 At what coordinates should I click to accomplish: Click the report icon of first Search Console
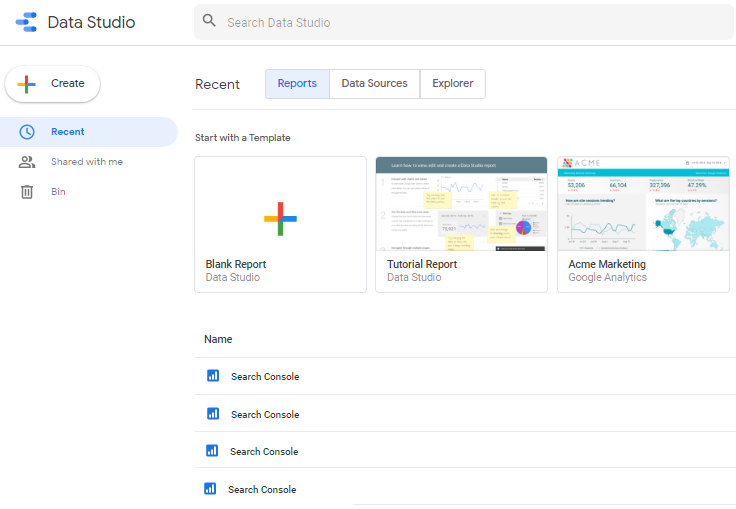click(213, 376)
